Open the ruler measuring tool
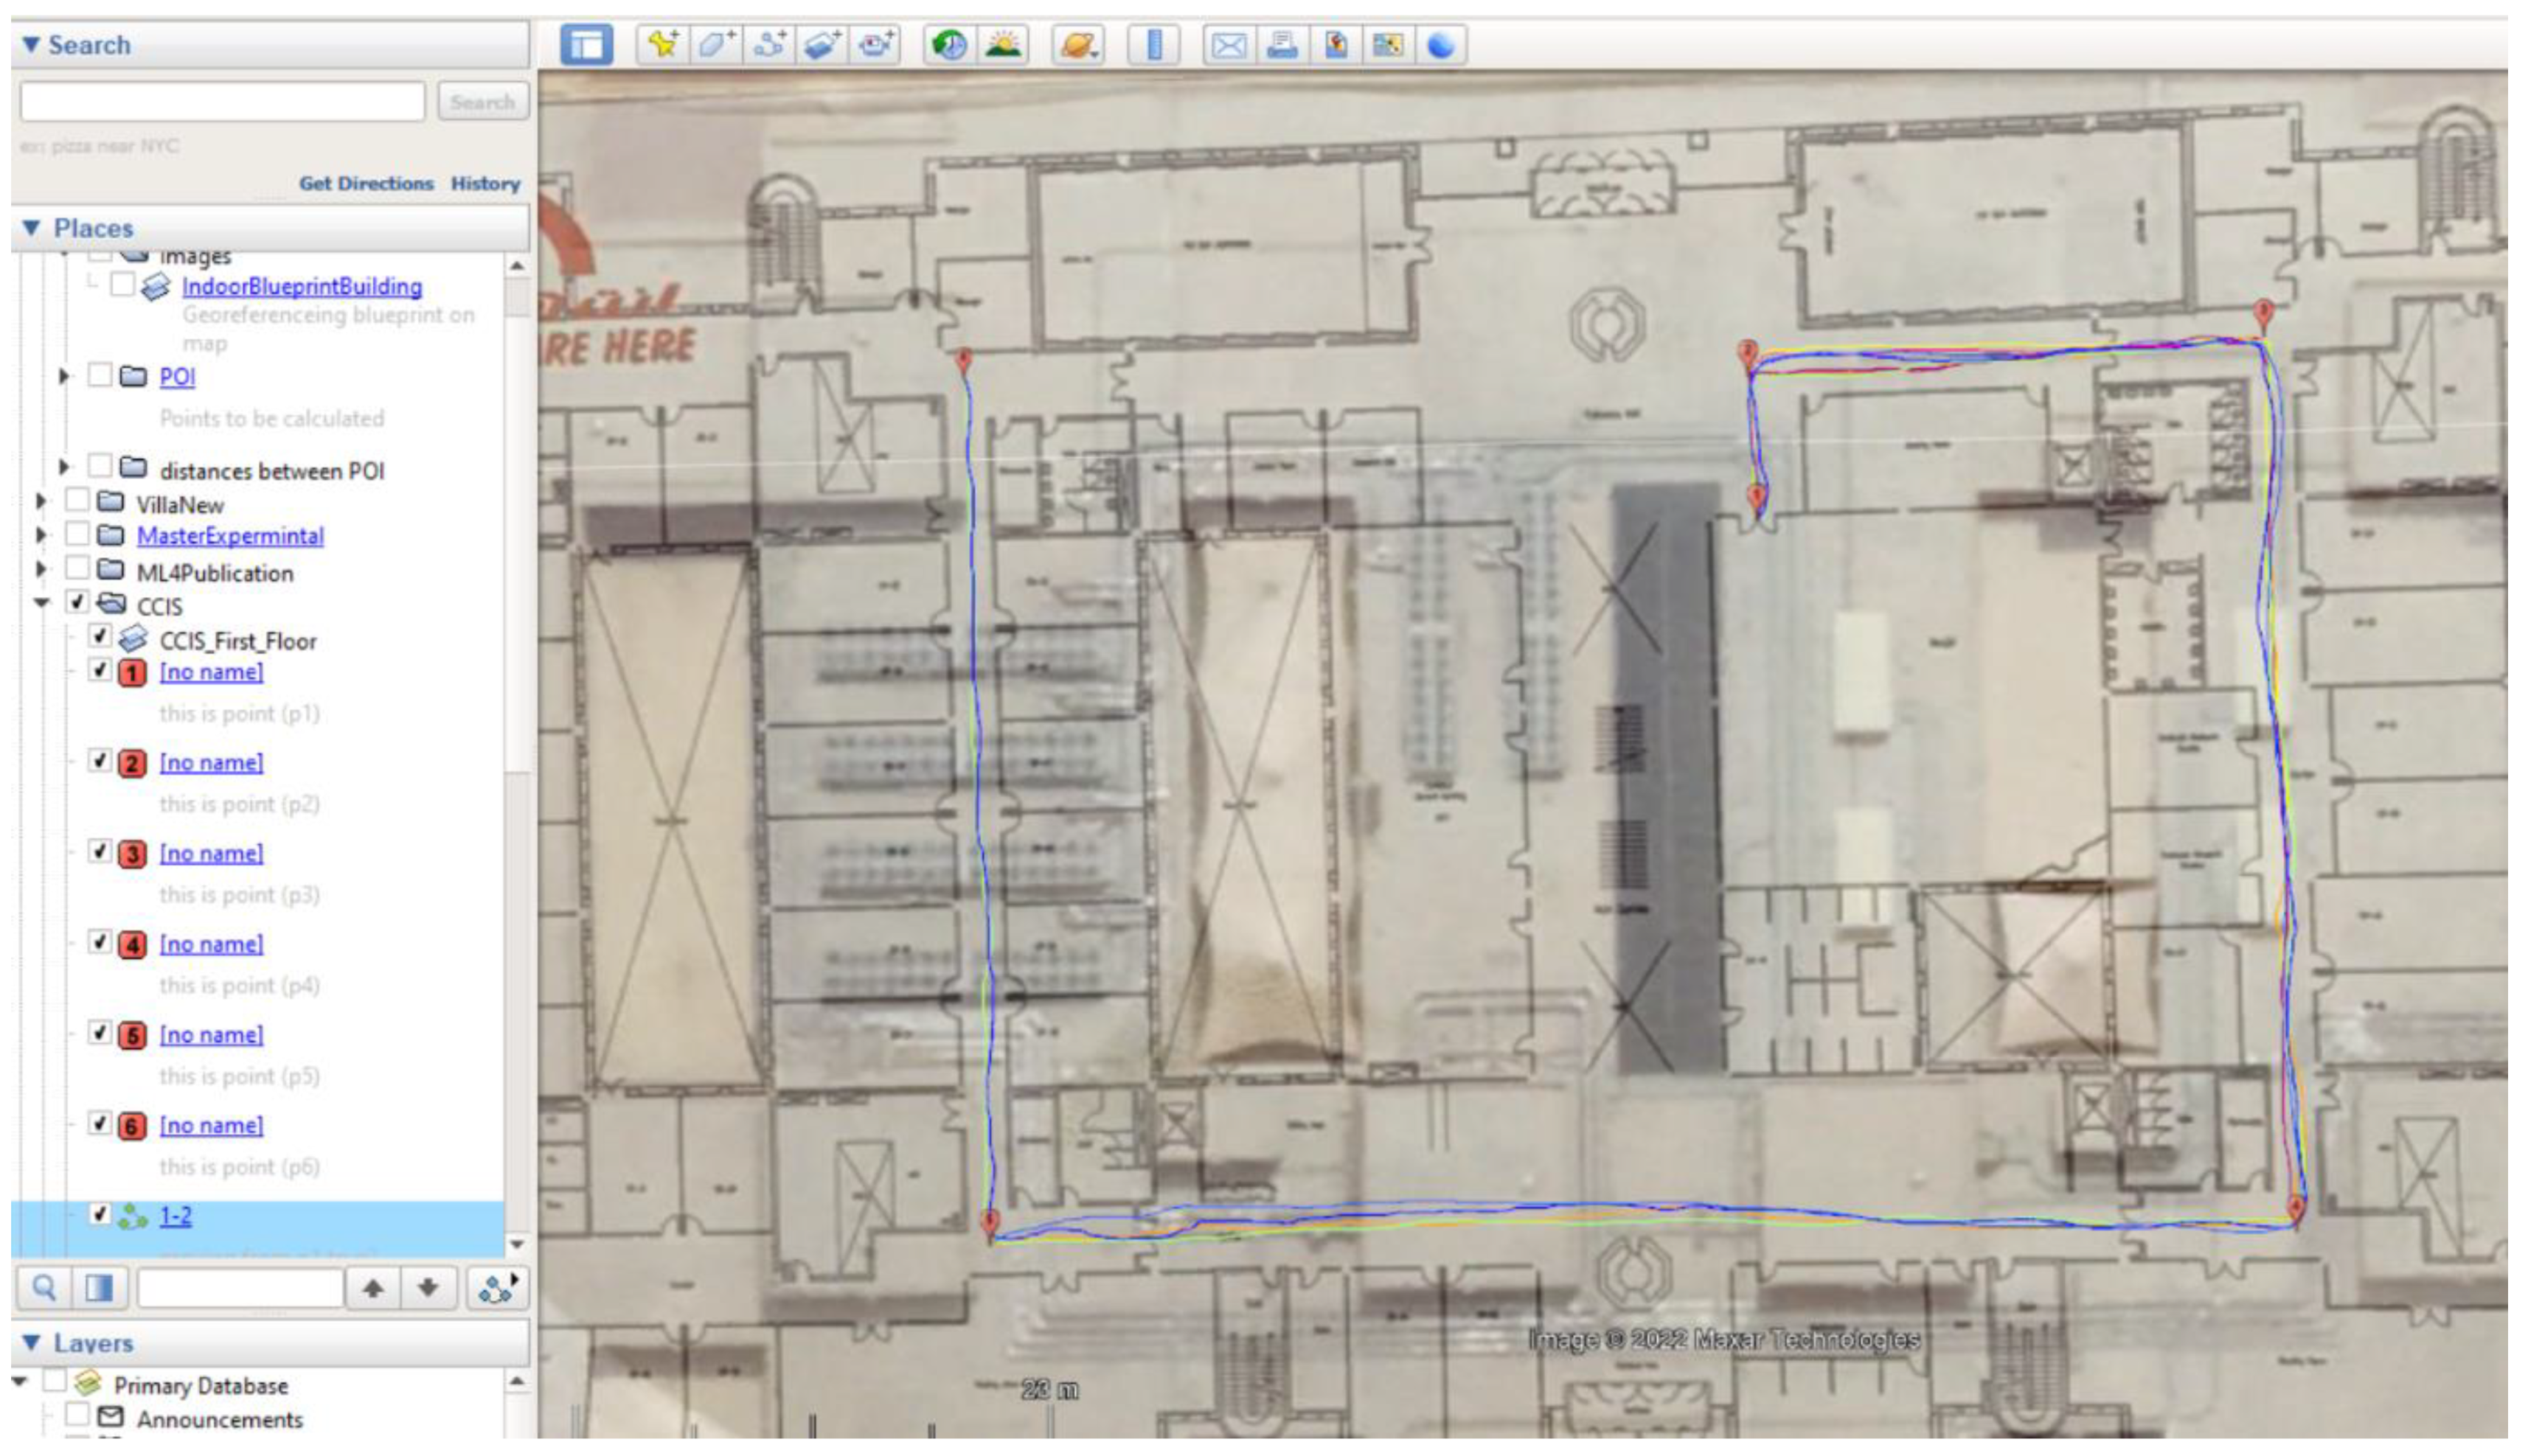The height and width of the screenshot is (1456, 2528). (1153, 45)
